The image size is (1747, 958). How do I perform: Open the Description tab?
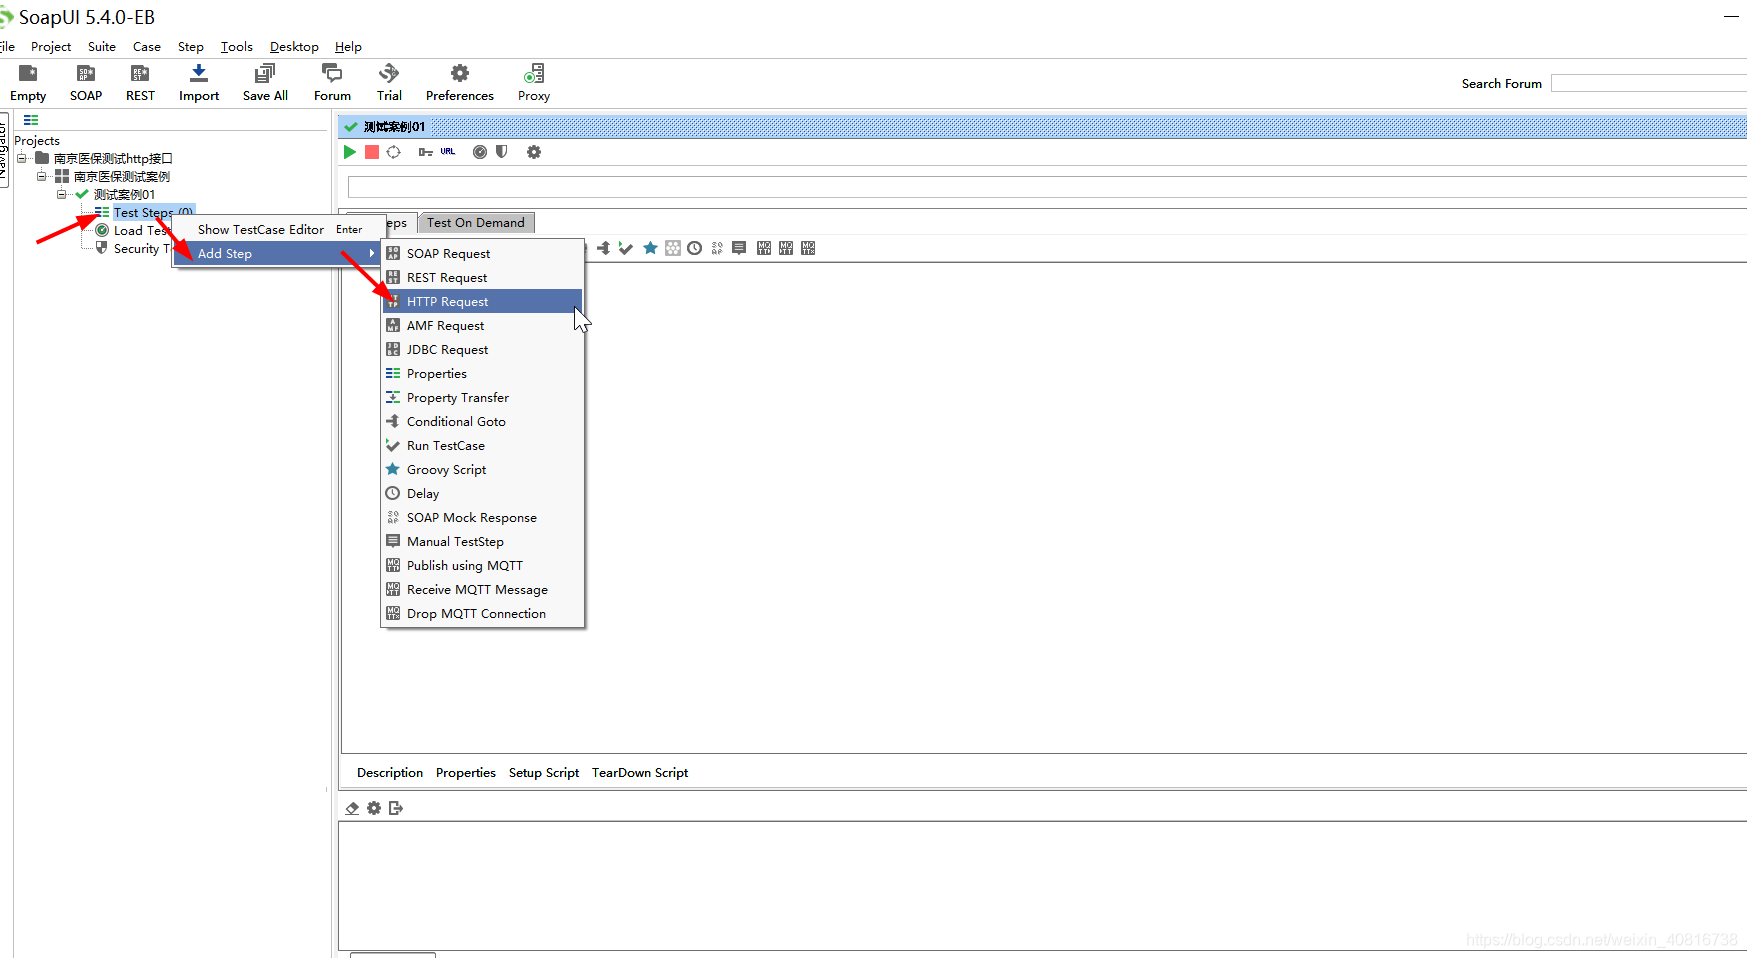click(x=390, y=772)
